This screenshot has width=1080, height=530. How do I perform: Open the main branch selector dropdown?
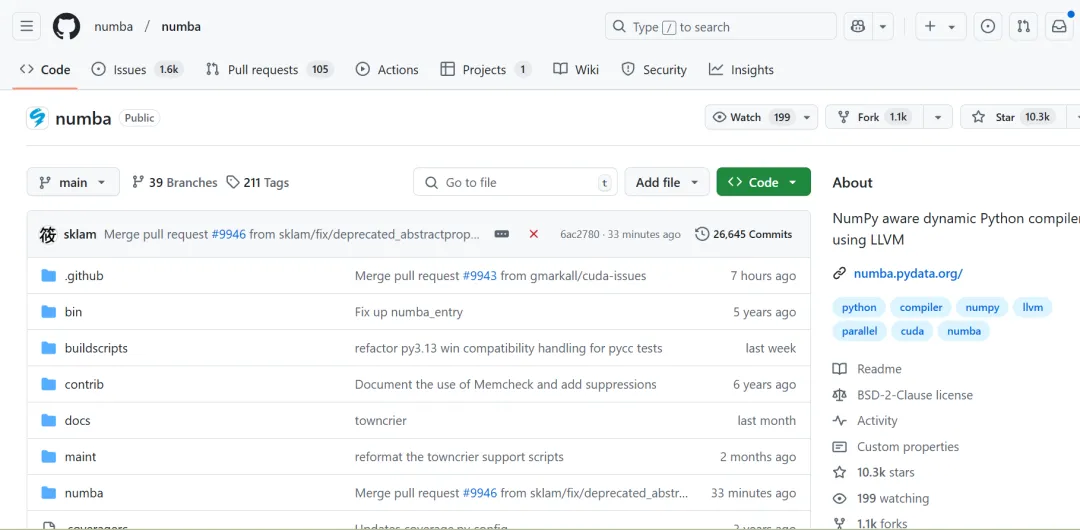point(73,183)
